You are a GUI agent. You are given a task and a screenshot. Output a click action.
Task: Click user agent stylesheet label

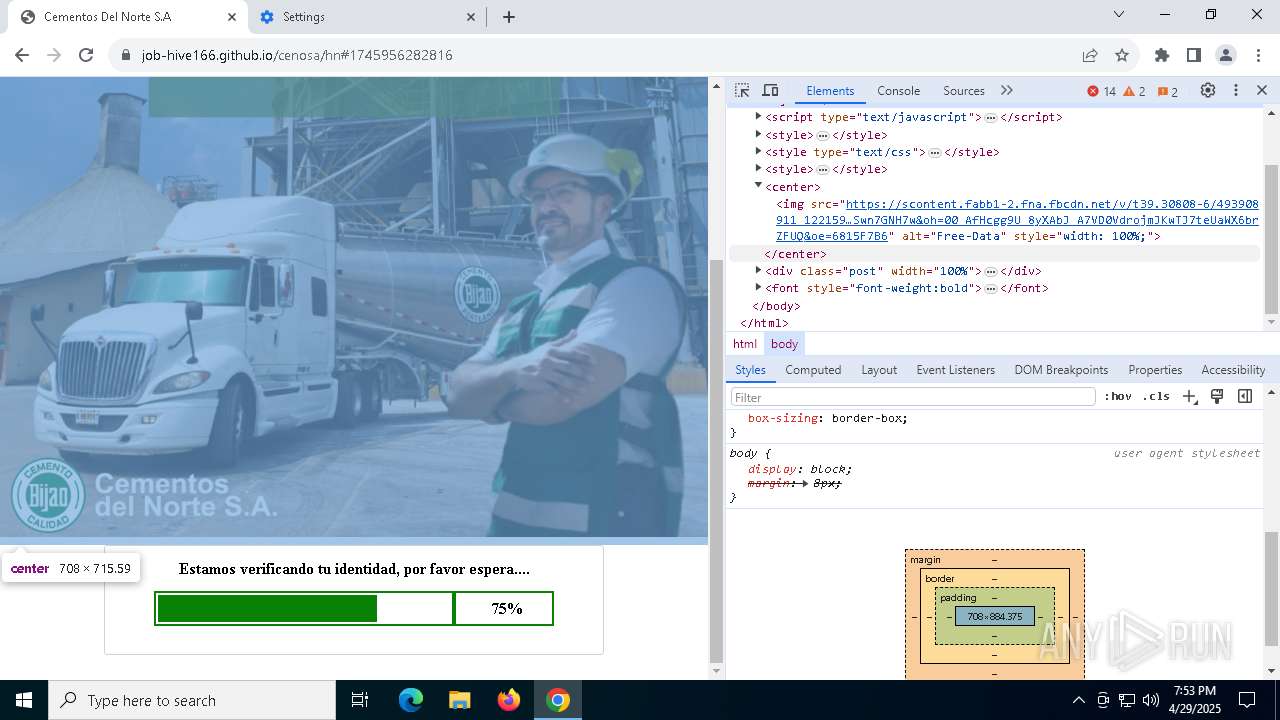click(1187, 453)
